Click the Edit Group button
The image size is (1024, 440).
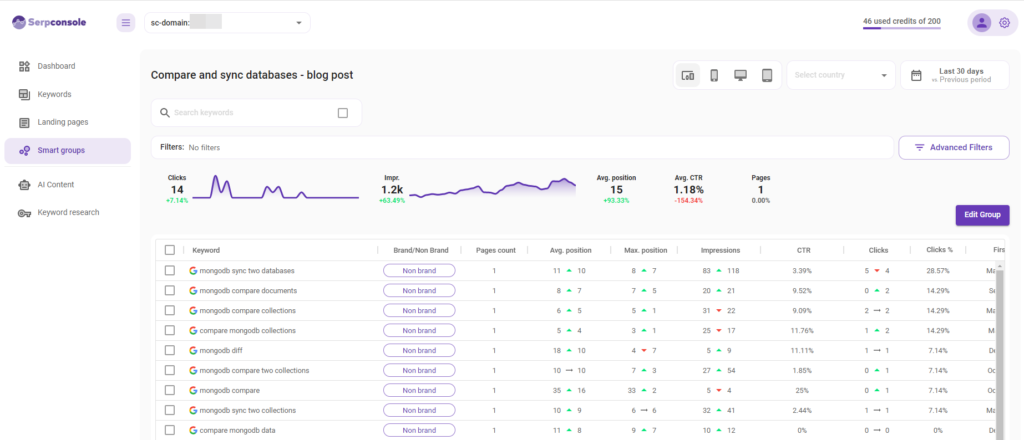pos(982,215)
